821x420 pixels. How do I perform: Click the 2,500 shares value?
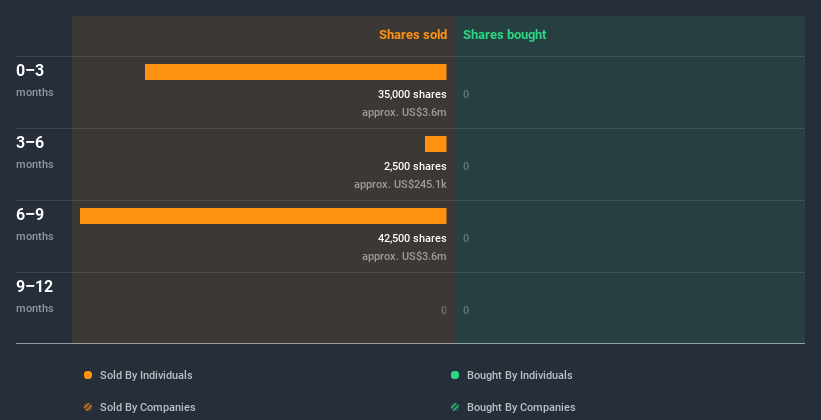tap(415, 166)
